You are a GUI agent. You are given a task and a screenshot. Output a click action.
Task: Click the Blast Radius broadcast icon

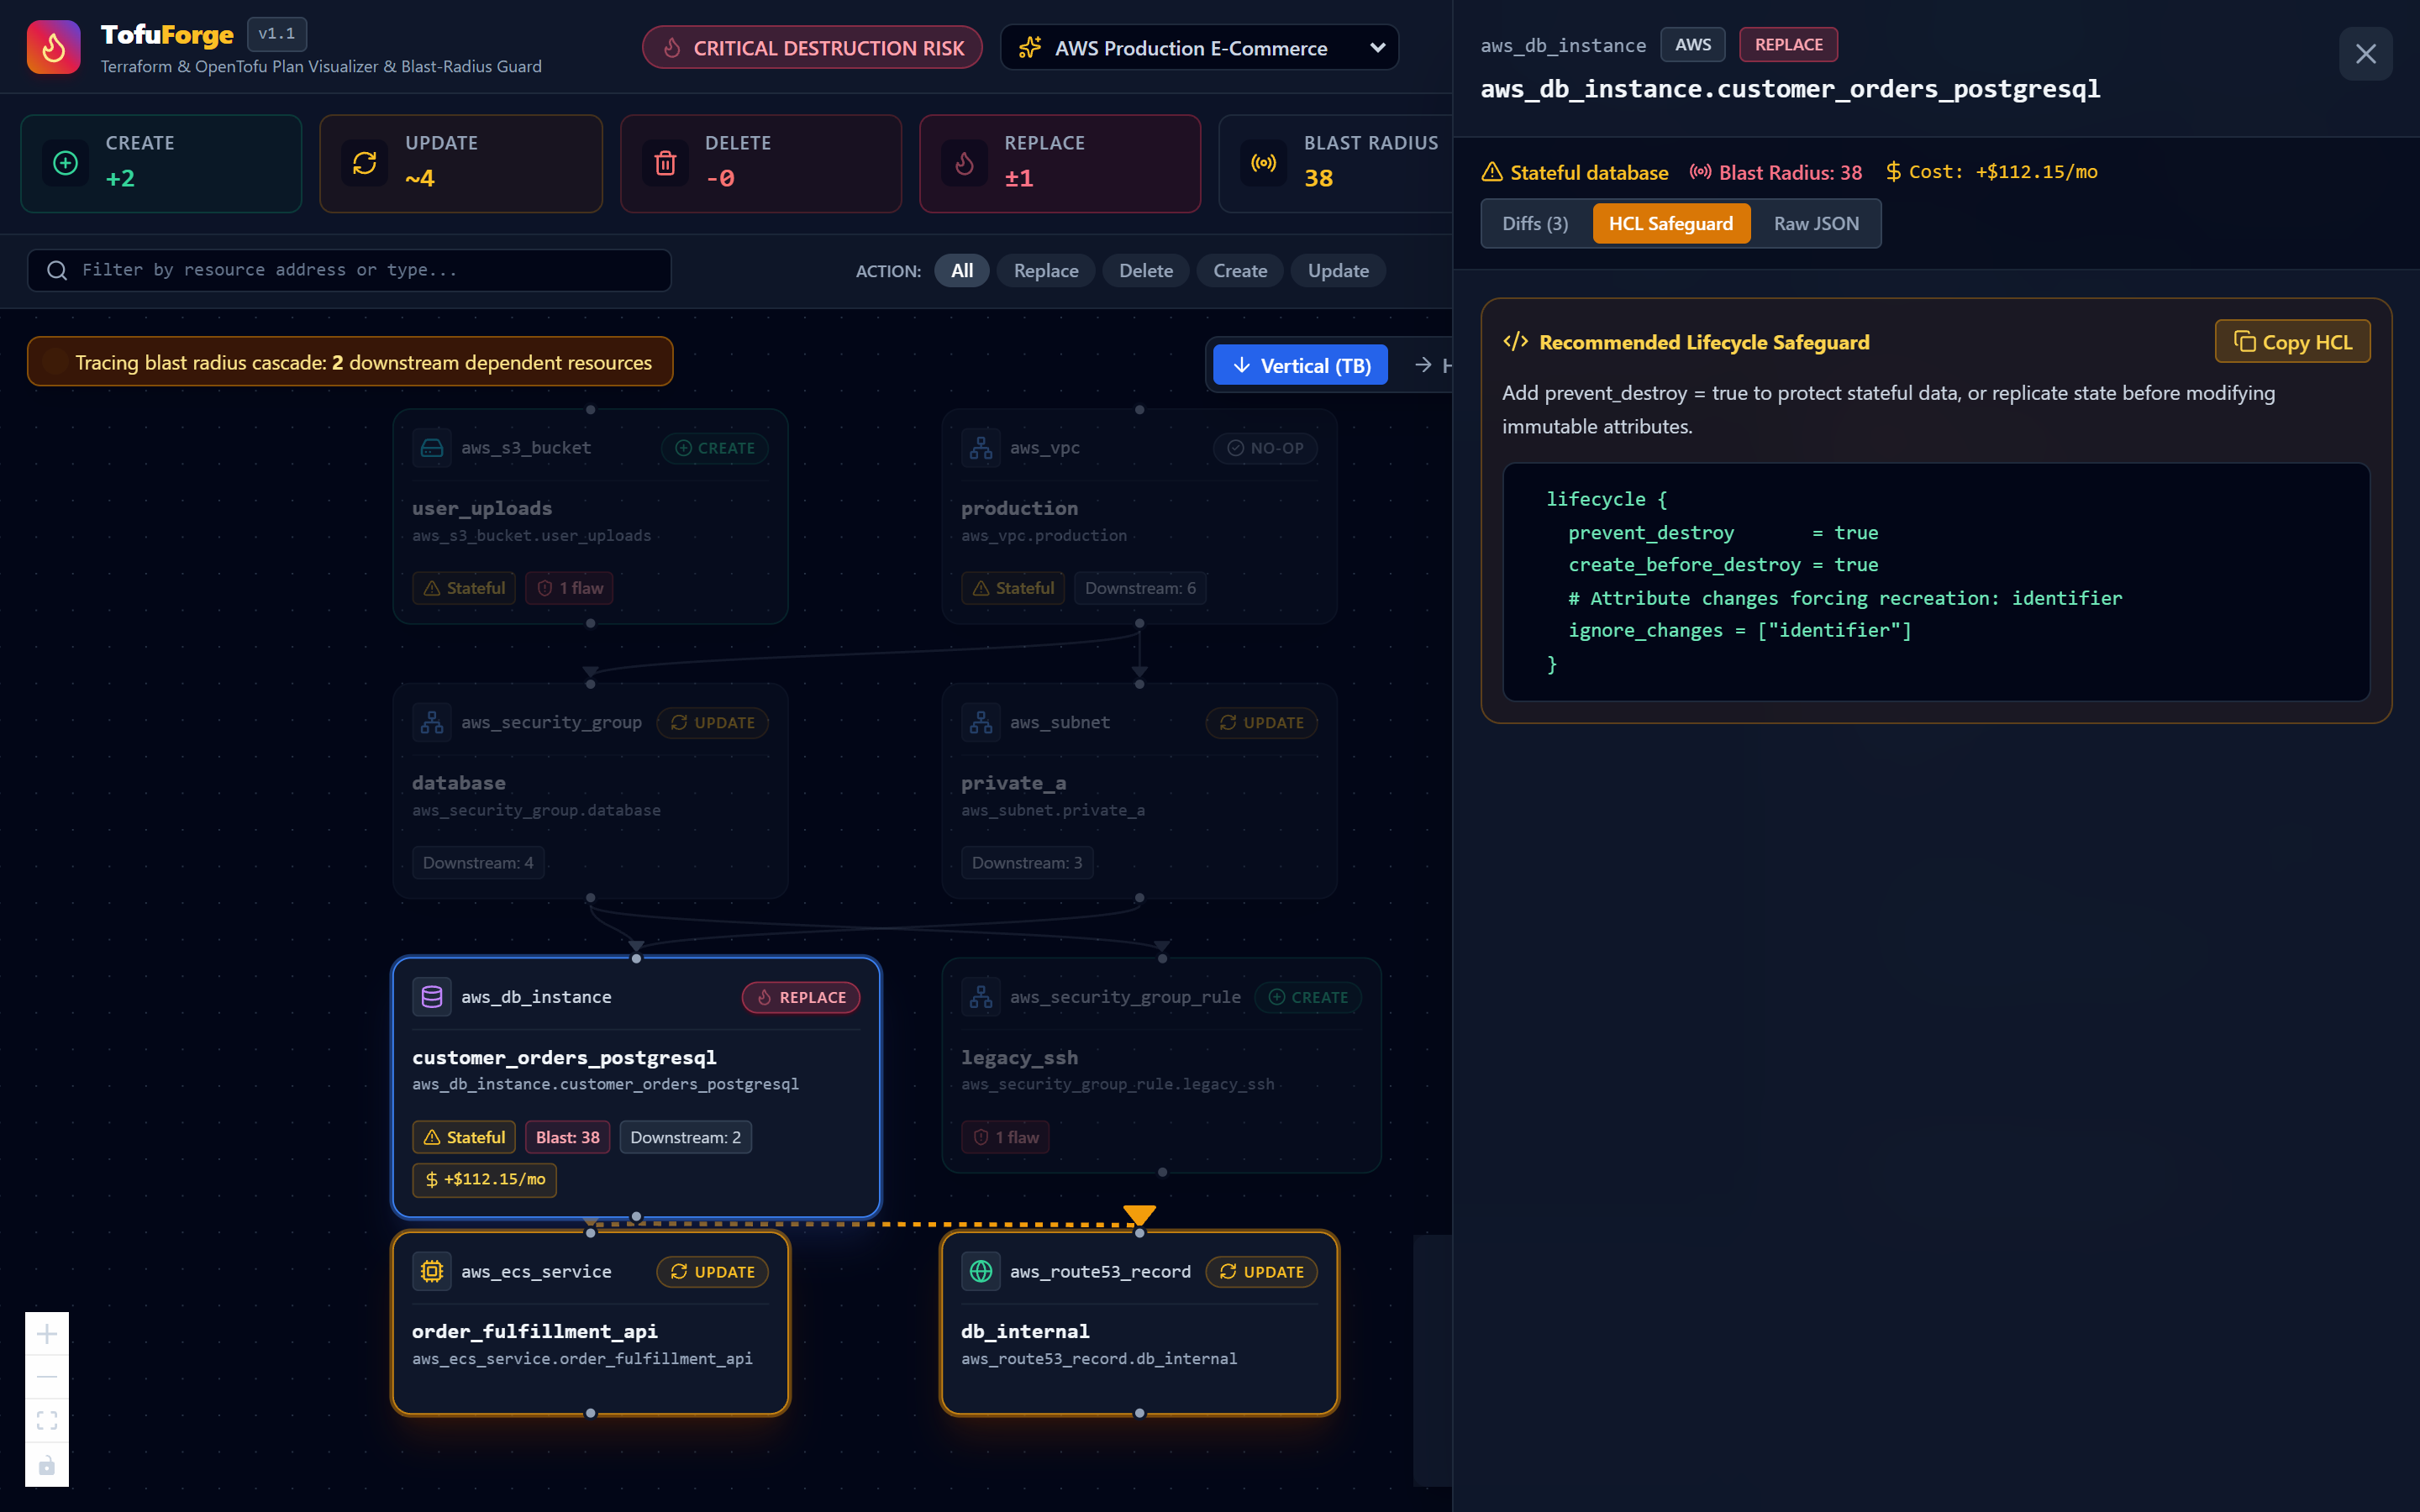pos(1264,162)
